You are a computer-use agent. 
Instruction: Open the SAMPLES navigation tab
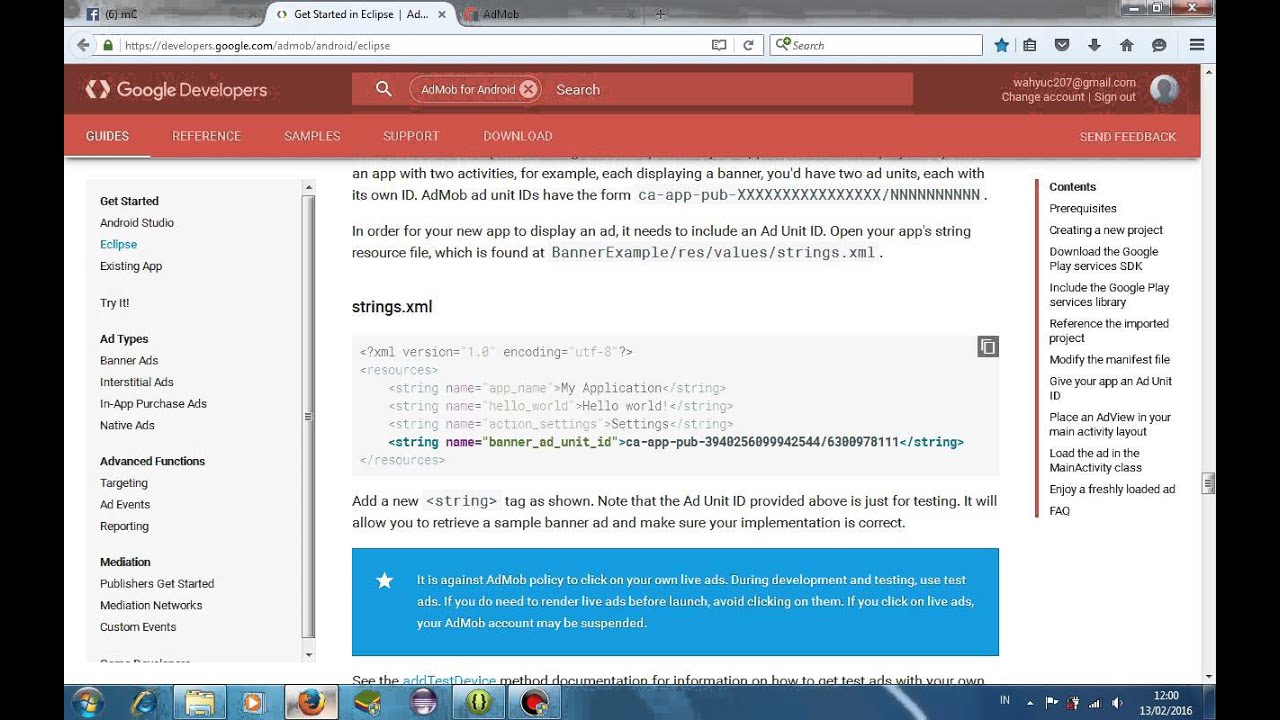312,136
